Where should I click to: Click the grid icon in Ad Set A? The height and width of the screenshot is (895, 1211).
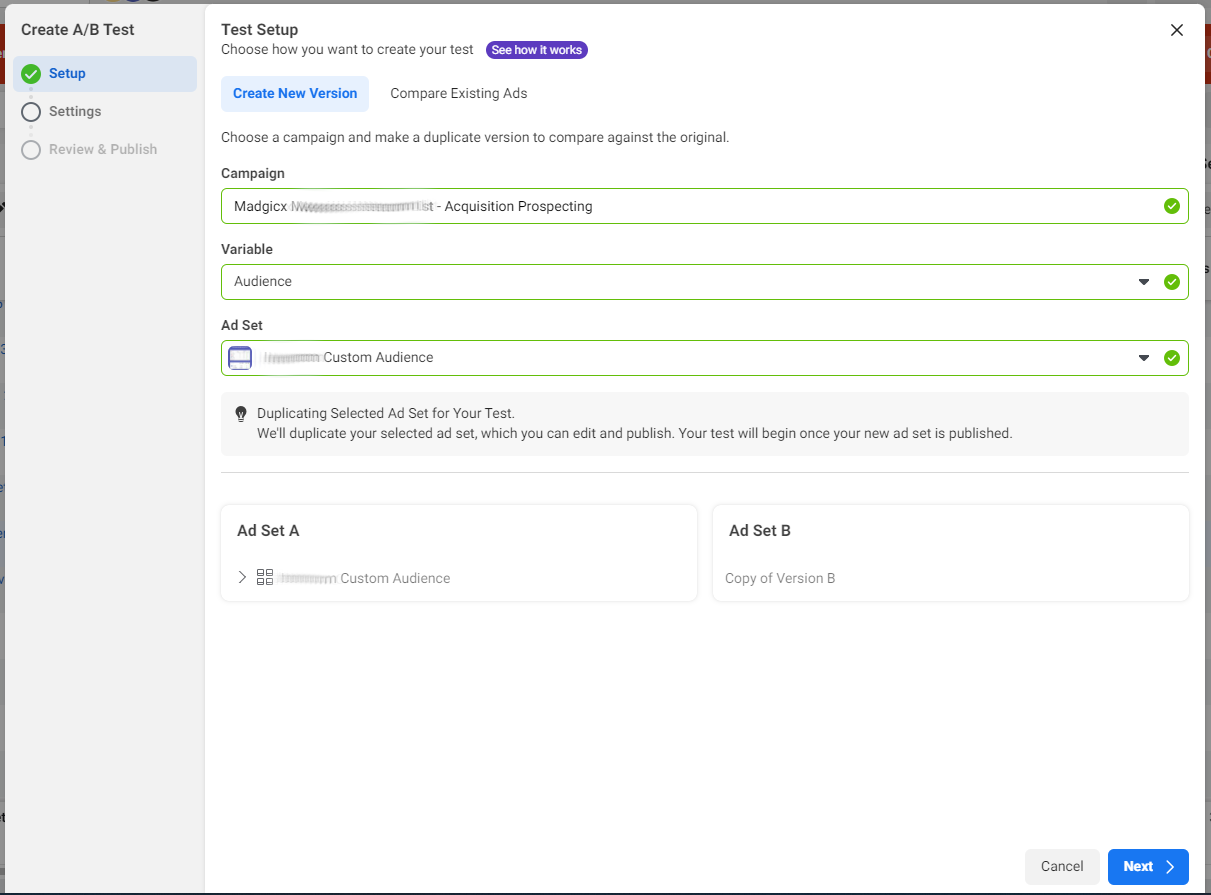tap(265, 577)
